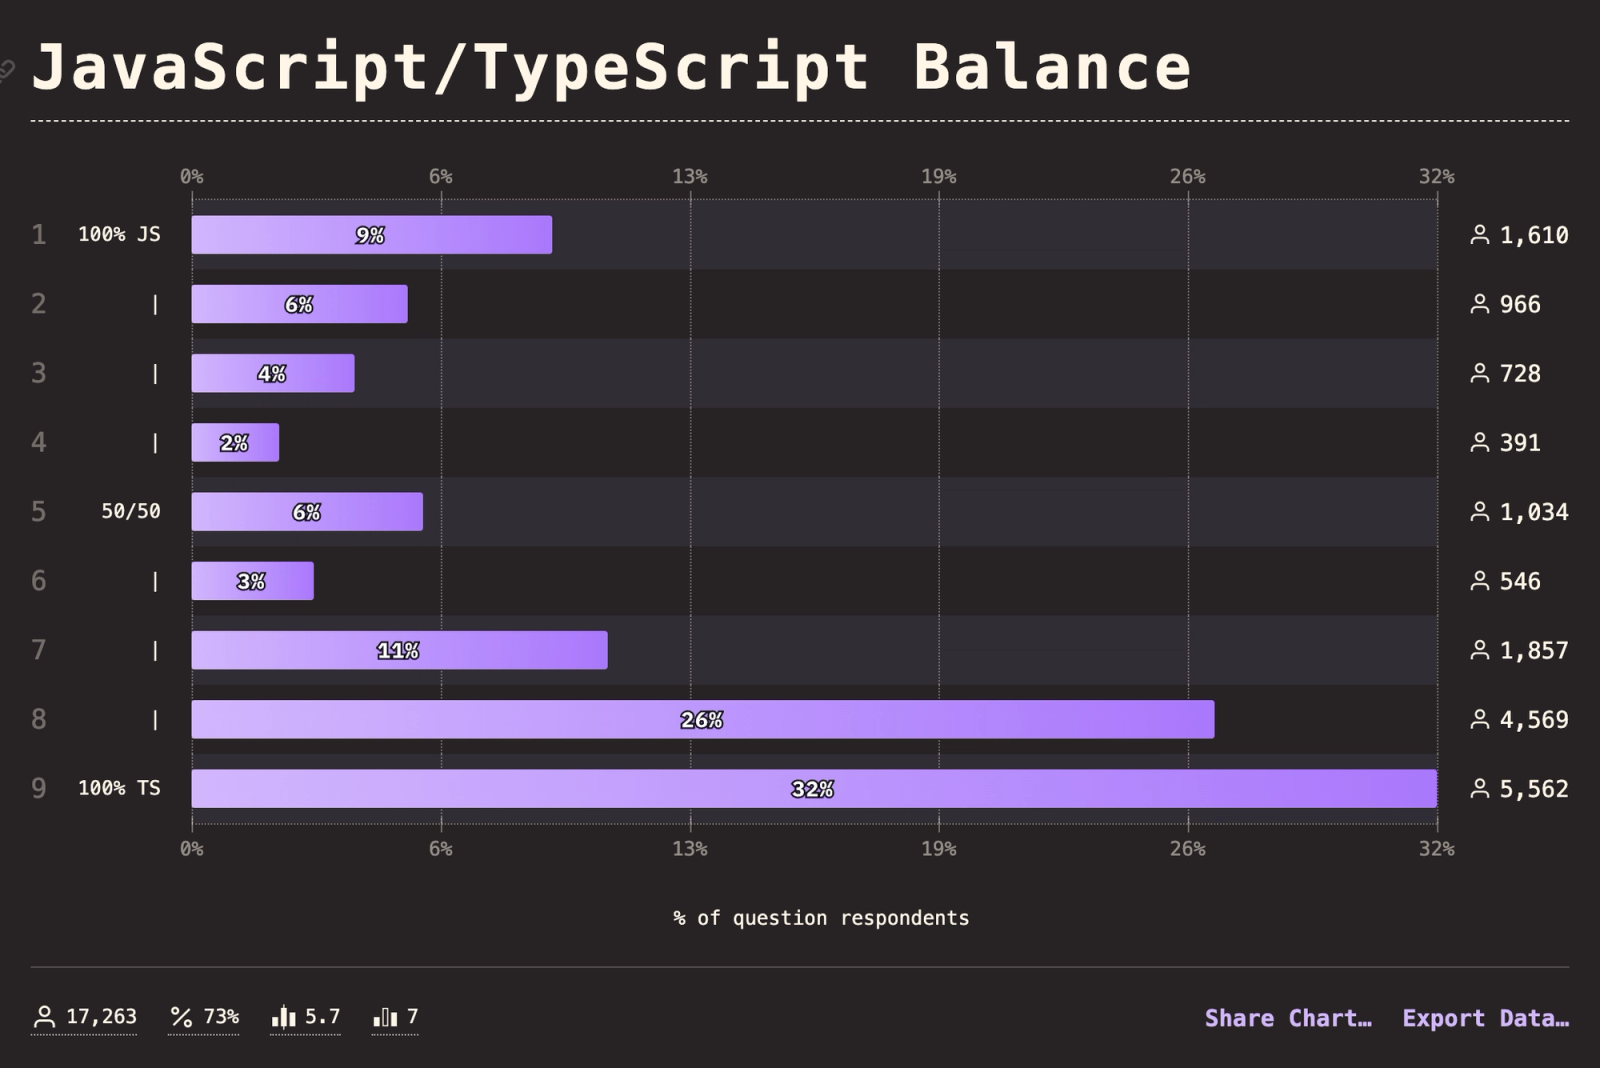Click the count 1,034 for 50/50
This screenshot has height=1068, width=1600.
point(1534,512)
